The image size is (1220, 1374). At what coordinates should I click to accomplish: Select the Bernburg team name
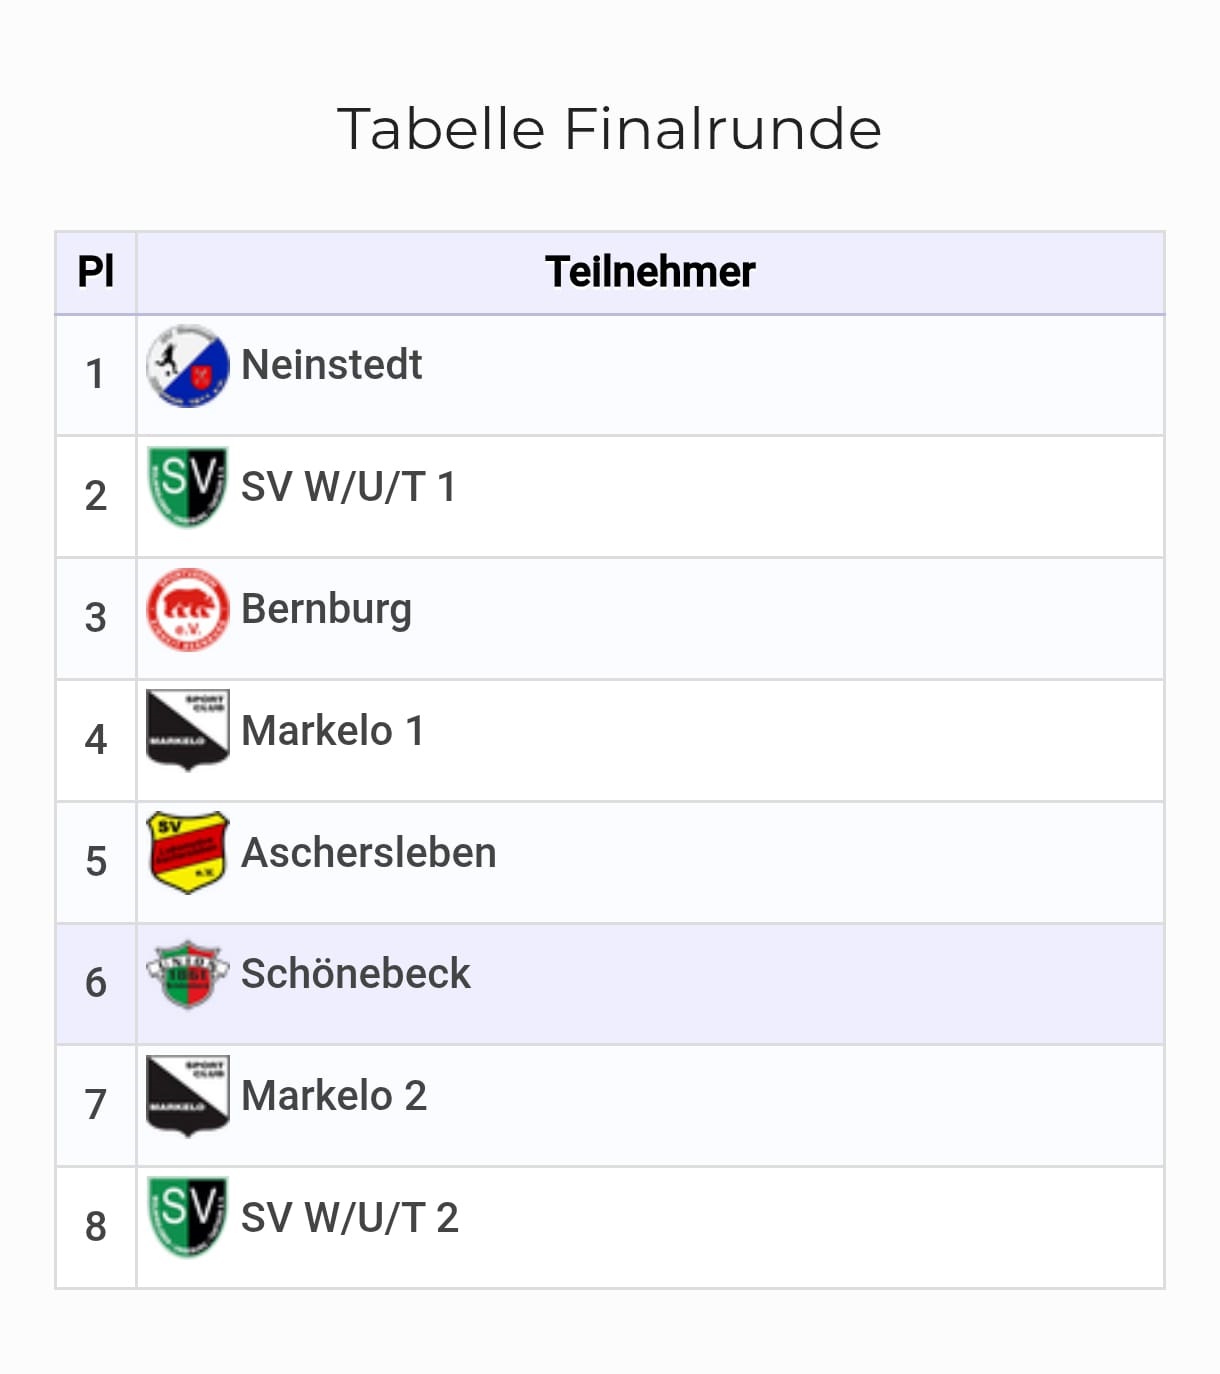pos(327,609)
